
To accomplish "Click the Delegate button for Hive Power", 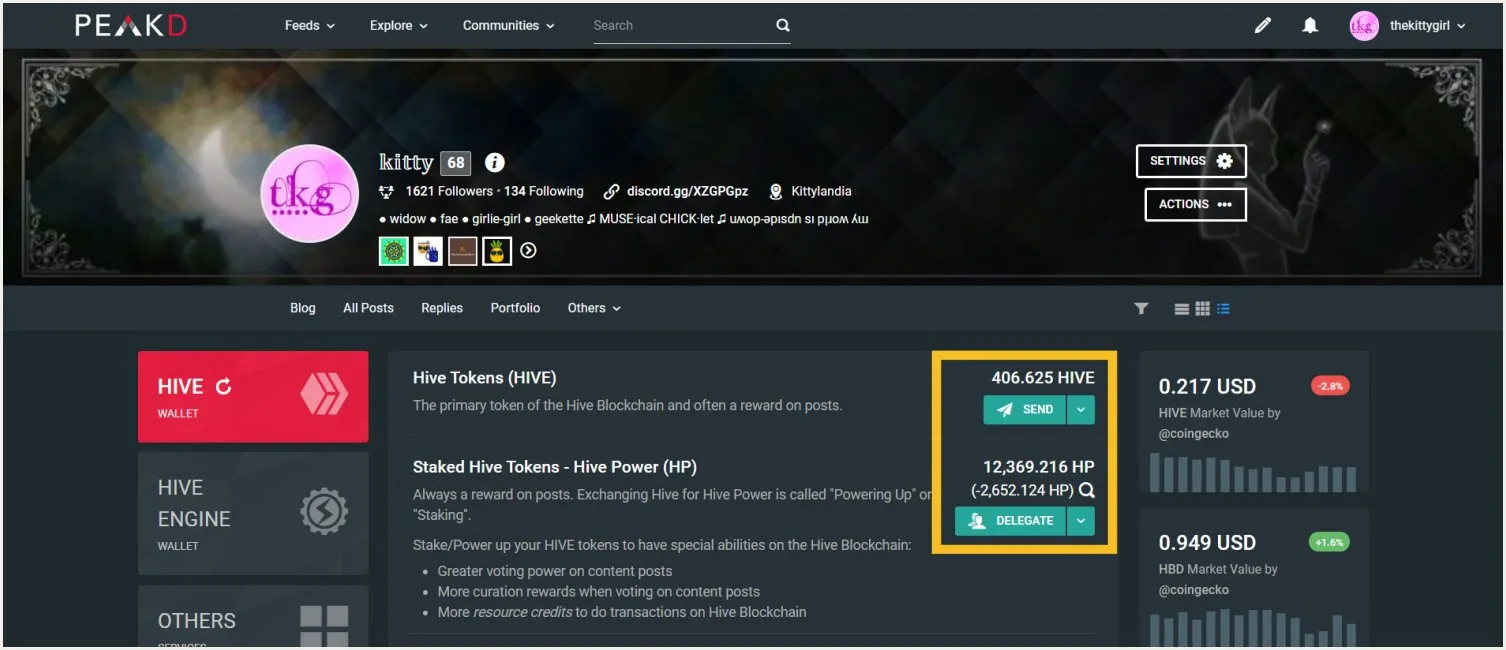I will (1011, 521).
